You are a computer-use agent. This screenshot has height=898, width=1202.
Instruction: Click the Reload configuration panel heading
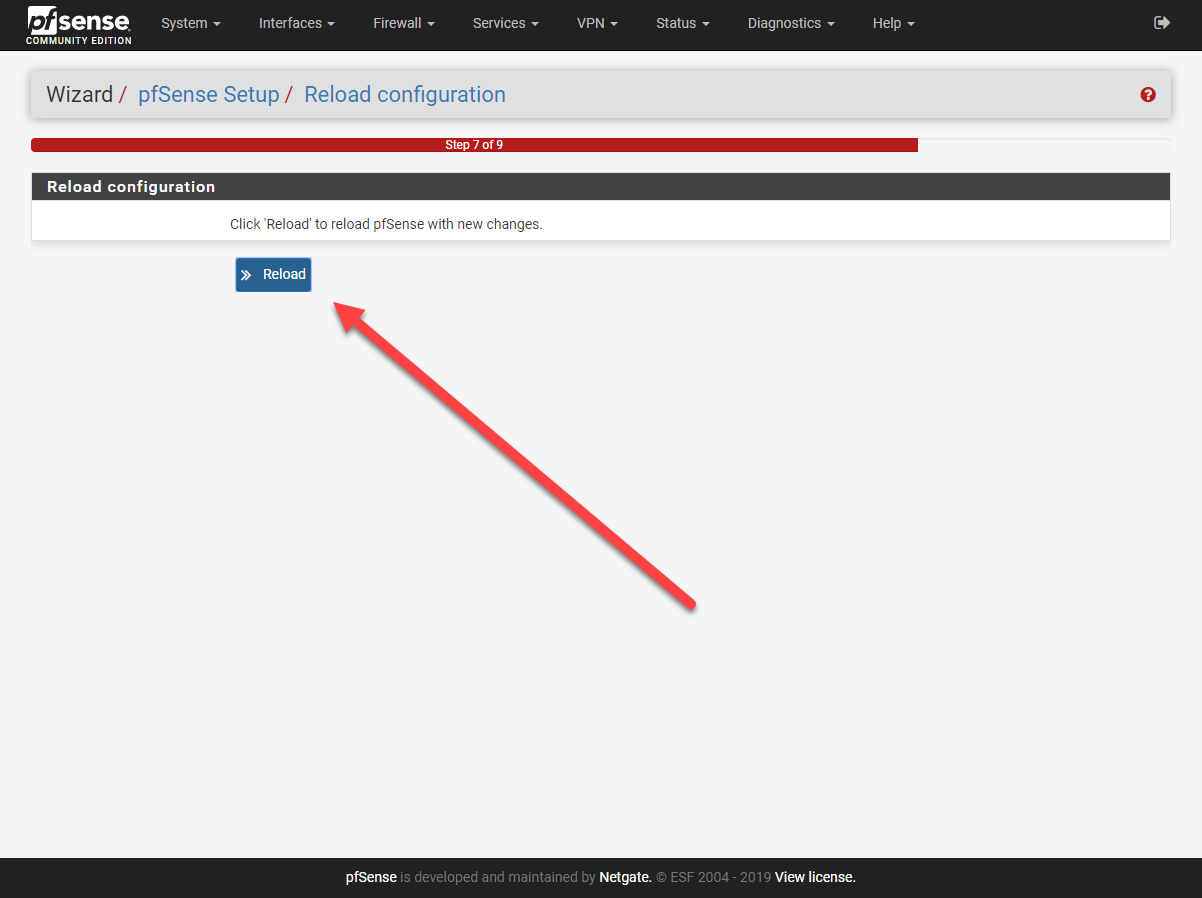[x=601, y=187]
